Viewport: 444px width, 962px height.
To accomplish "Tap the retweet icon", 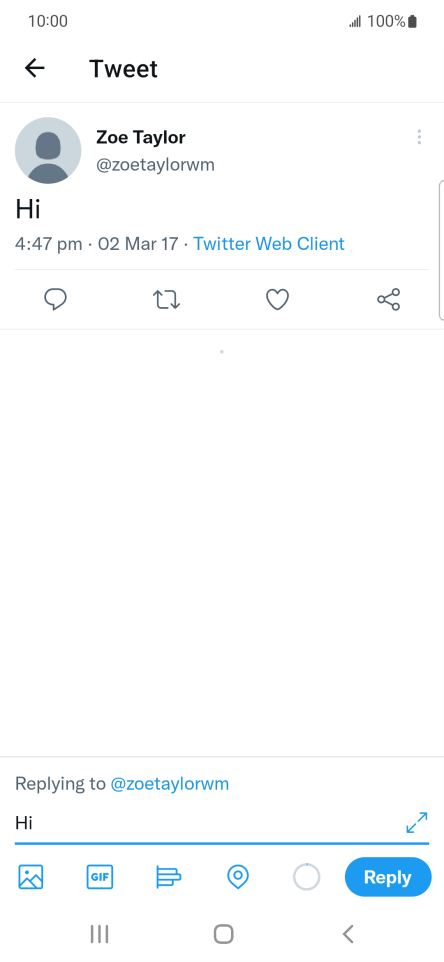I will [166, 299].
